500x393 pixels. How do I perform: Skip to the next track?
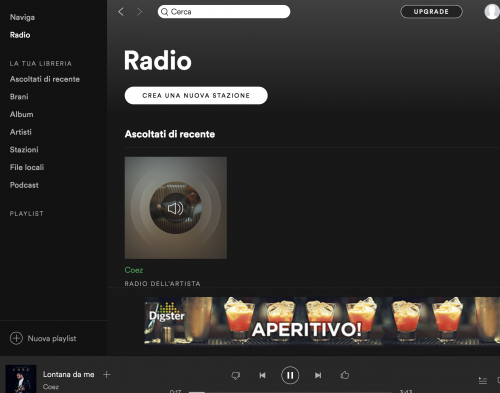point(318,375)
